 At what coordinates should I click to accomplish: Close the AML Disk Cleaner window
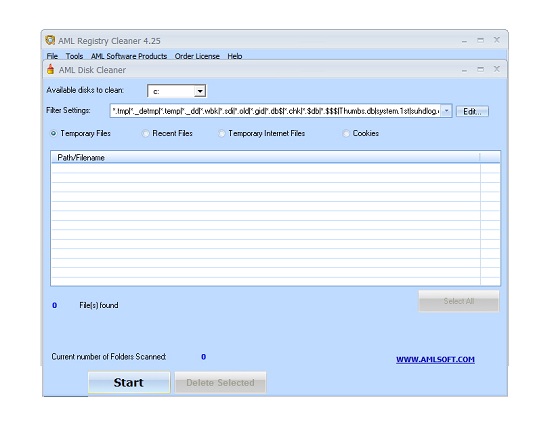click(497, 69)
